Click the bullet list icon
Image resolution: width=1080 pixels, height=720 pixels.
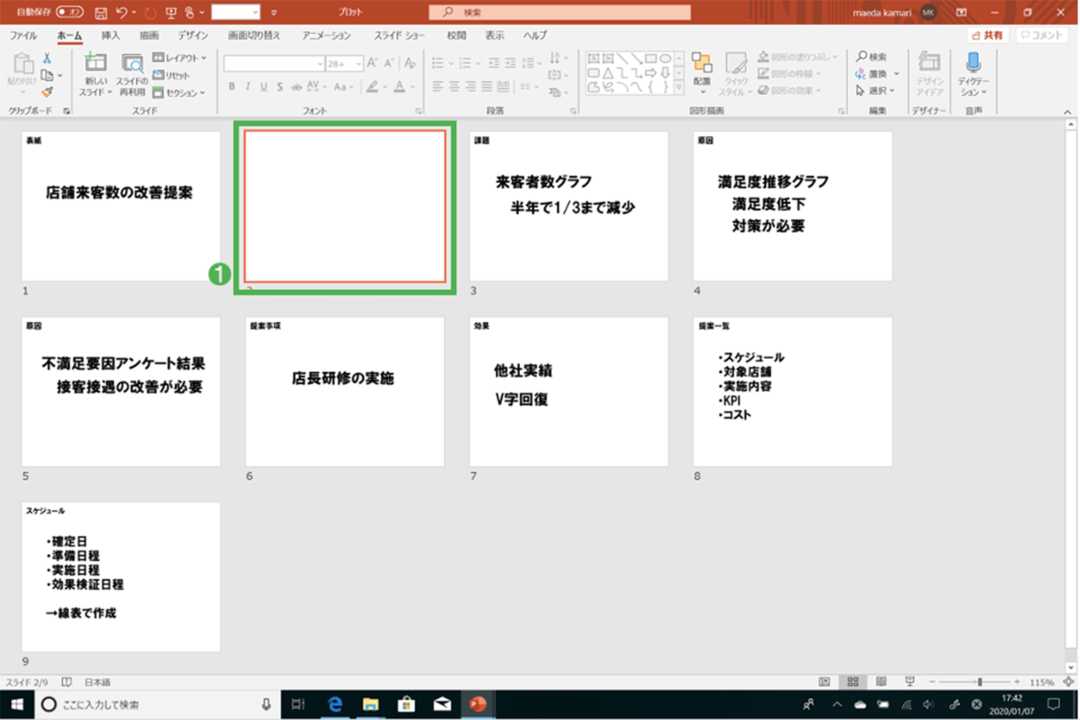pyautogui.click(x=437, y=63)
